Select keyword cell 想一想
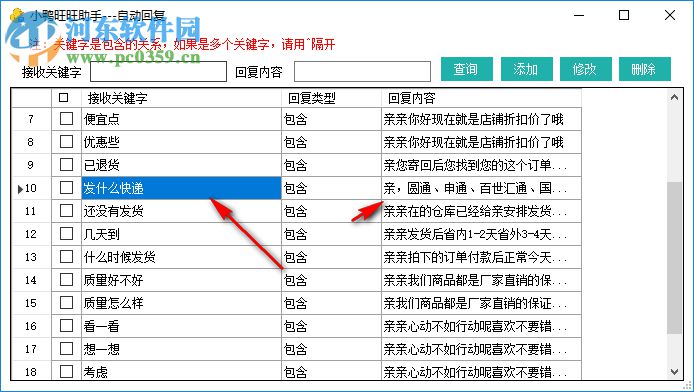This screenshot has height=392, width=694. coord(181,349)
